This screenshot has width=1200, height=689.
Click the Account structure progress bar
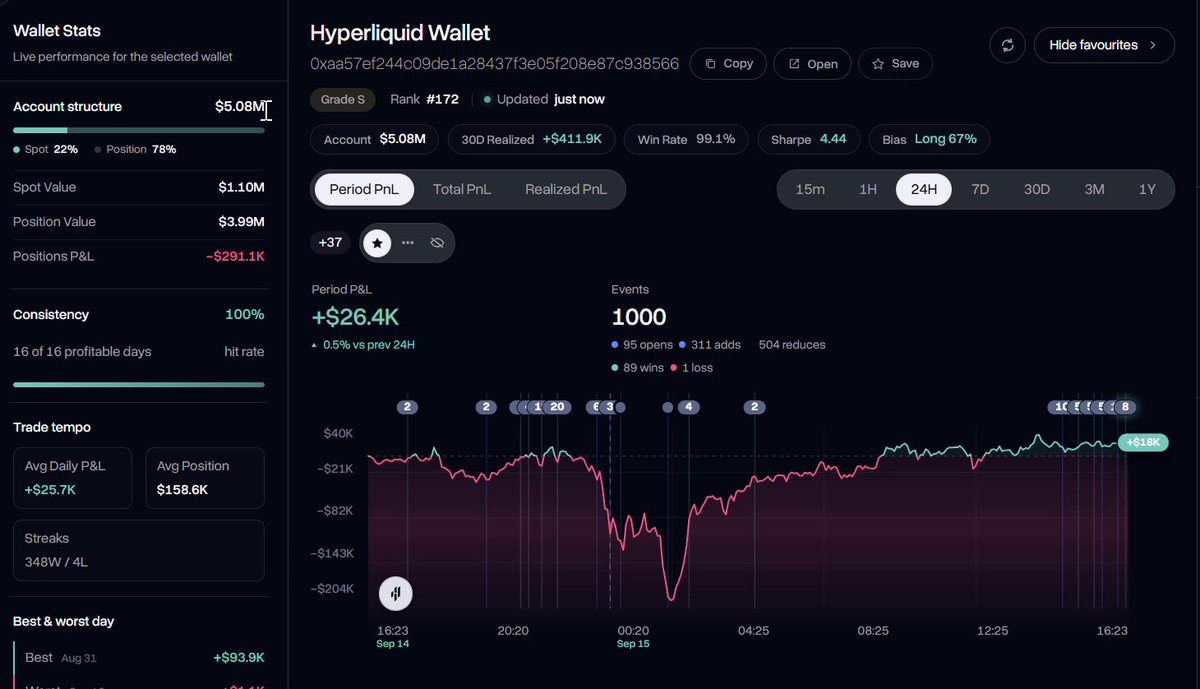139,130
